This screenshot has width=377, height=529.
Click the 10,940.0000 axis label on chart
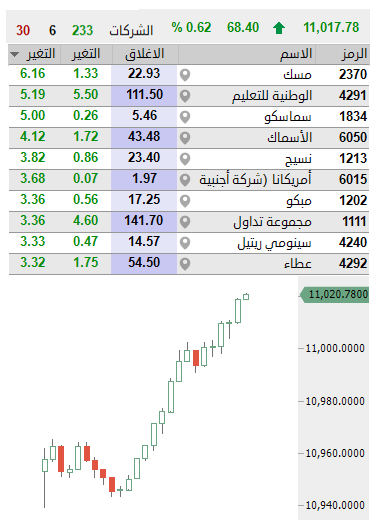pos(335,505)
